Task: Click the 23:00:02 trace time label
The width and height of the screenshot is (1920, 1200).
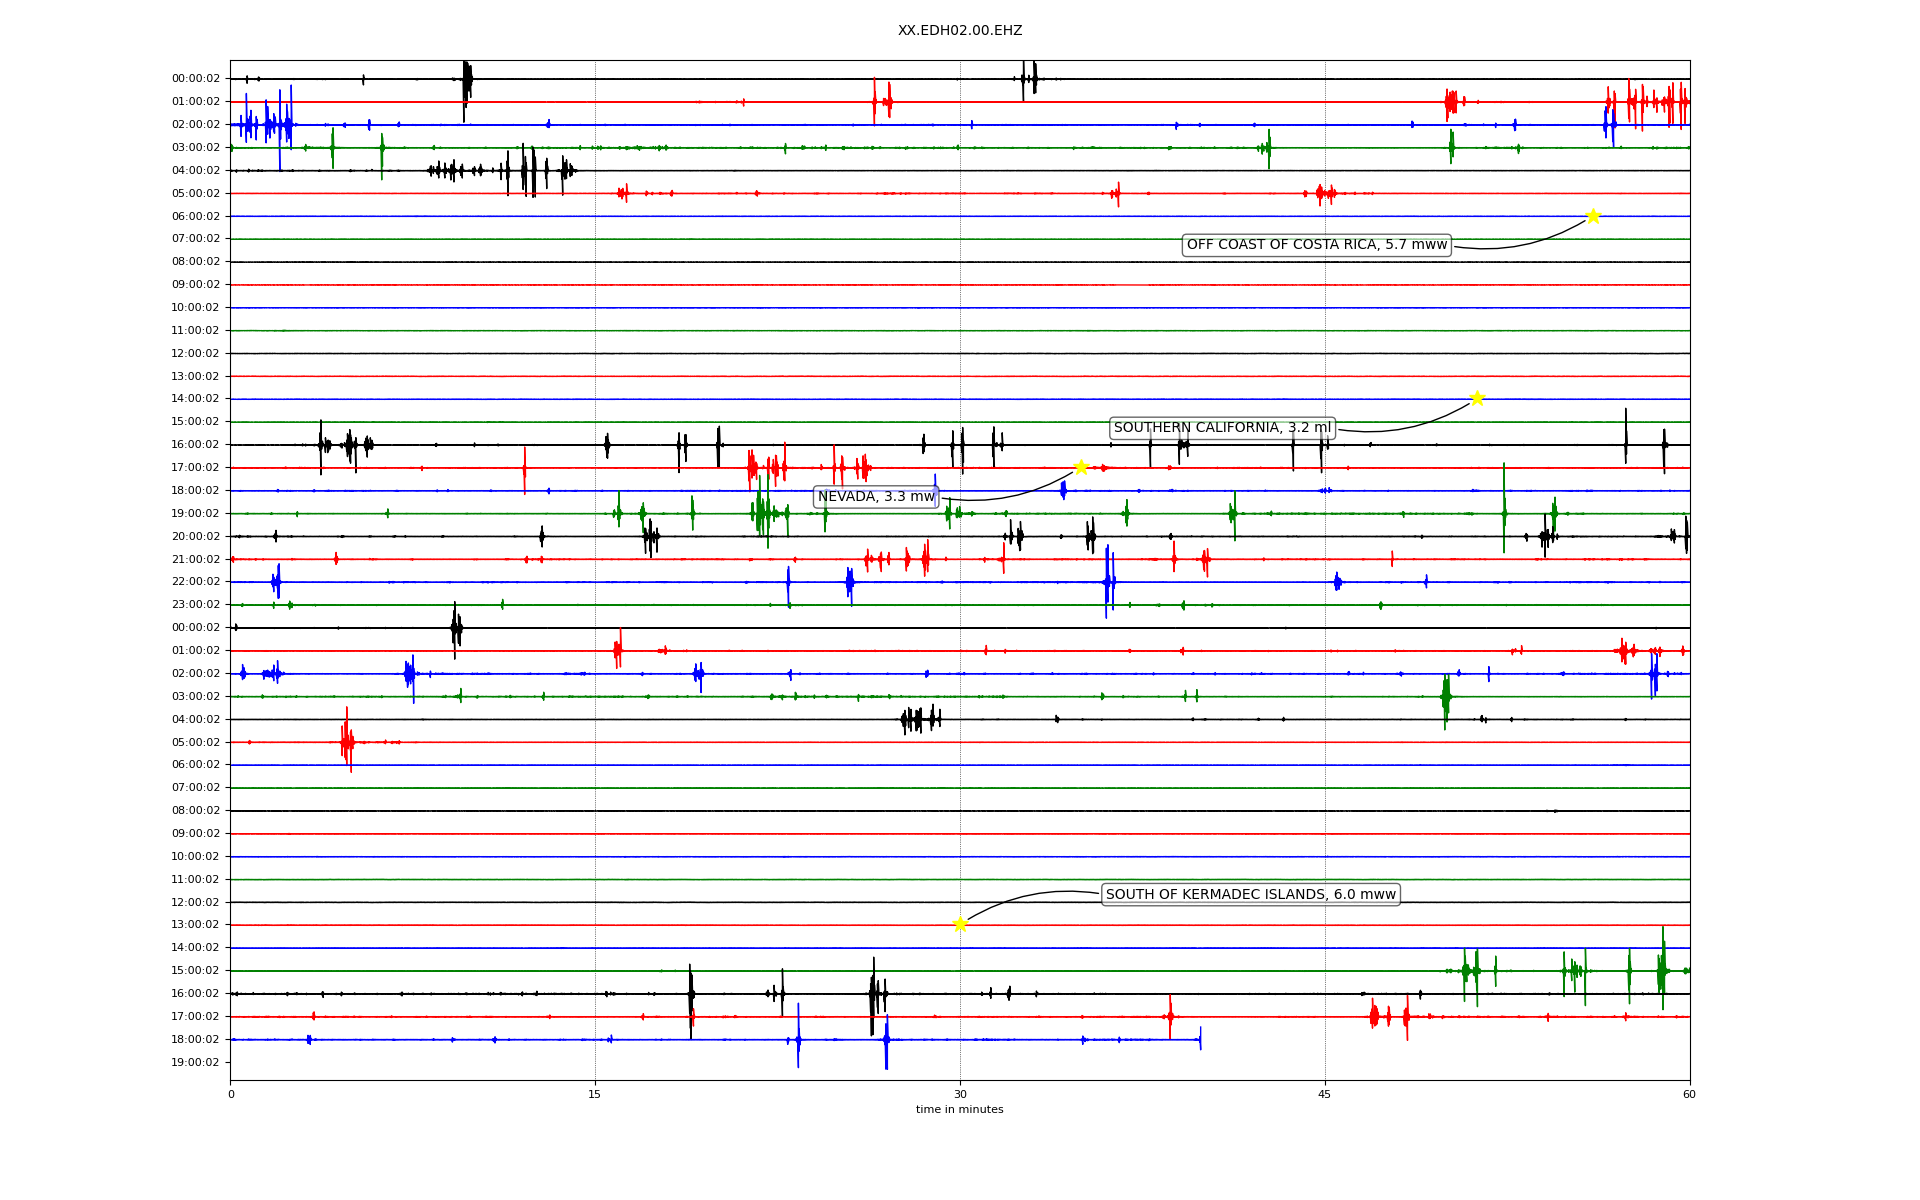Action: tap(196, 604)
